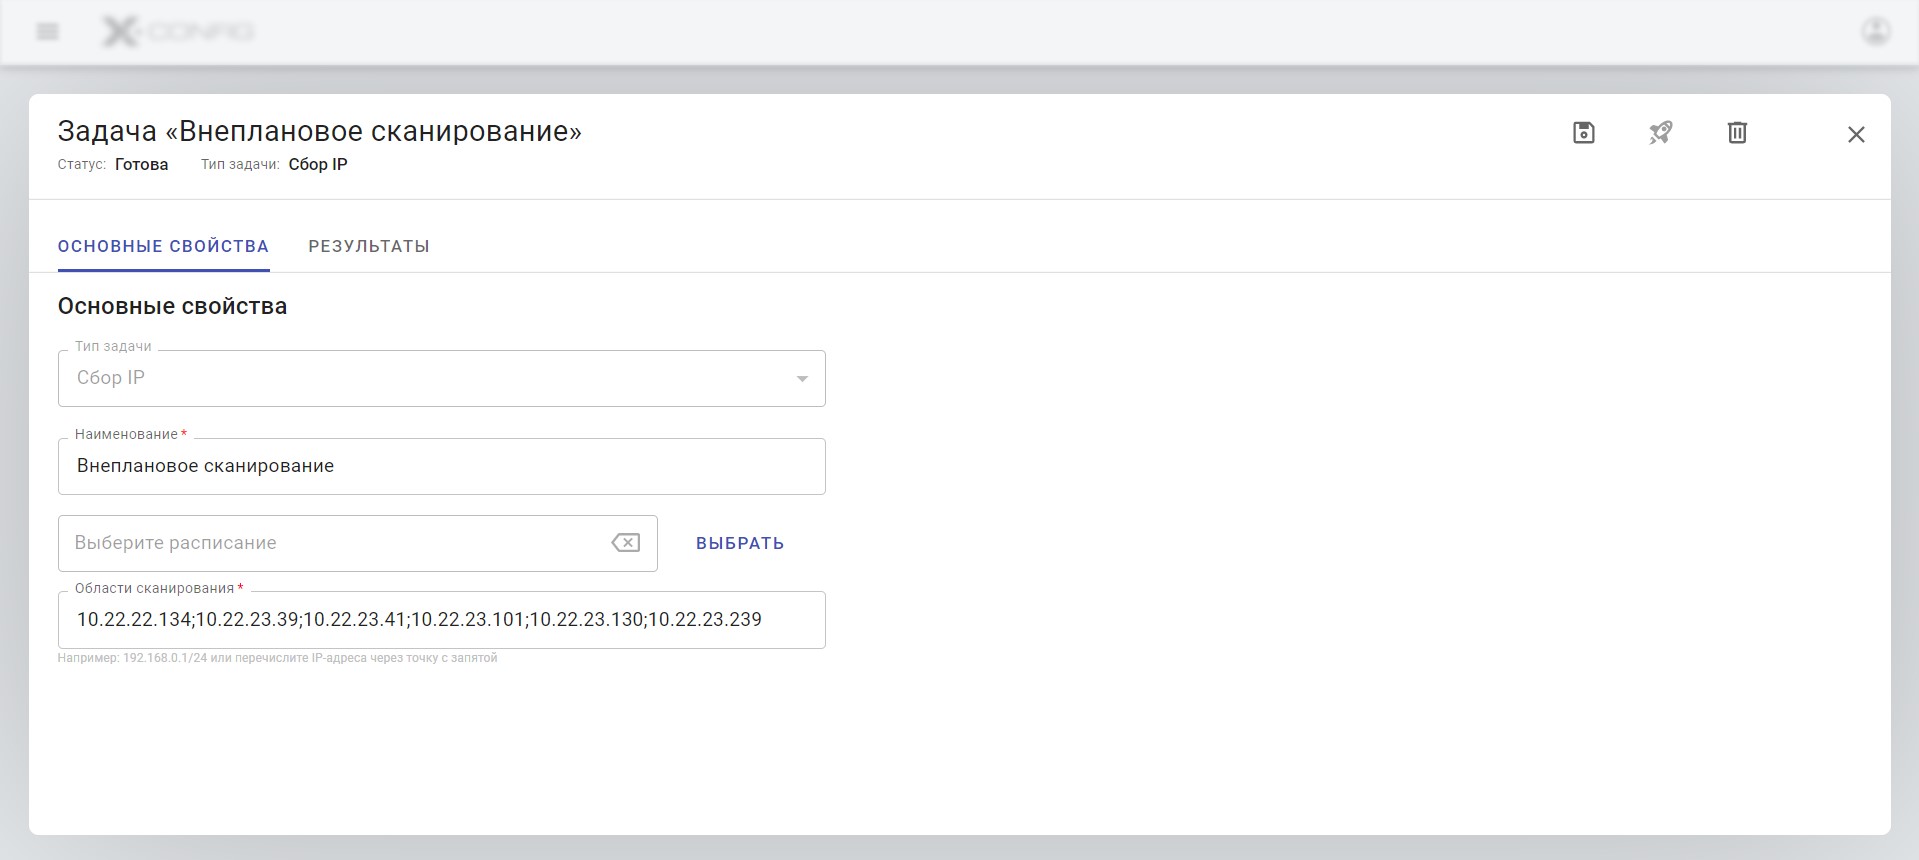The width and height of the screenshot is (1919, 860).
Task: Focus the «Наименование» text field
Action: coord(441,466)
